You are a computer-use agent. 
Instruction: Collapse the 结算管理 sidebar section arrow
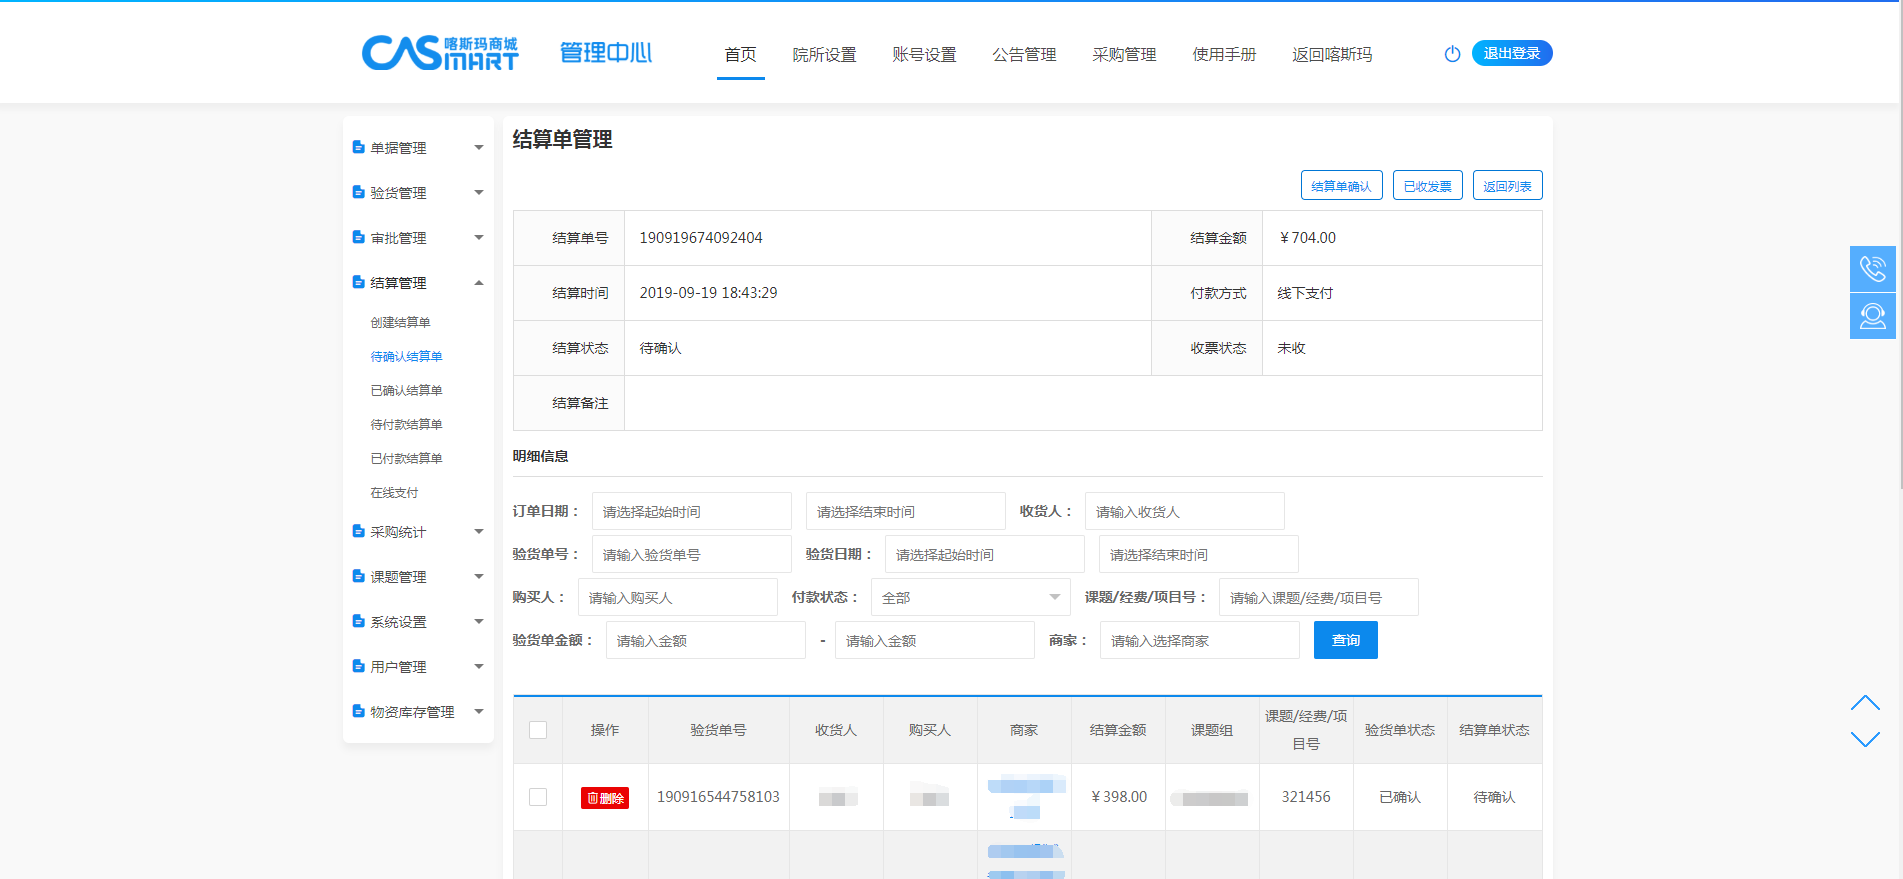pos(479,283)
